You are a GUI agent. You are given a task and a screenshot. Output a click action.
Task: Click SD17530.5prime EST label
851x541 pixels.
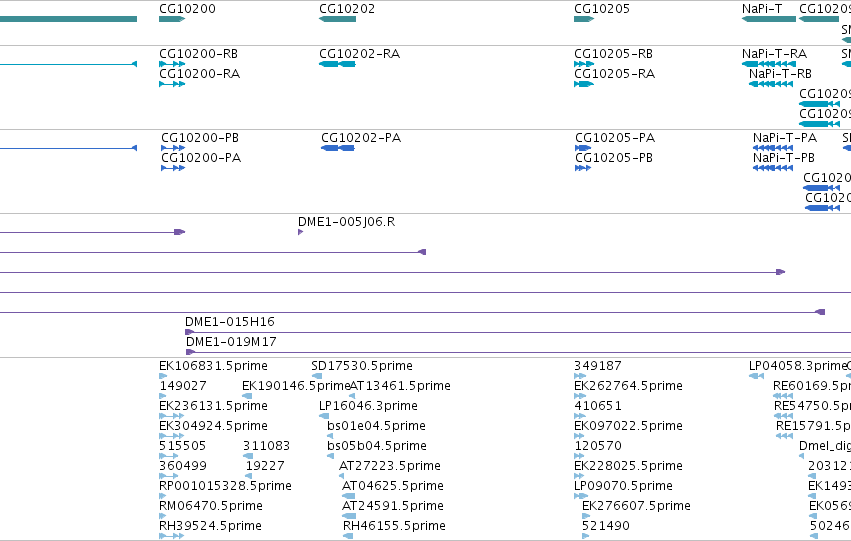tap(362, 366)
